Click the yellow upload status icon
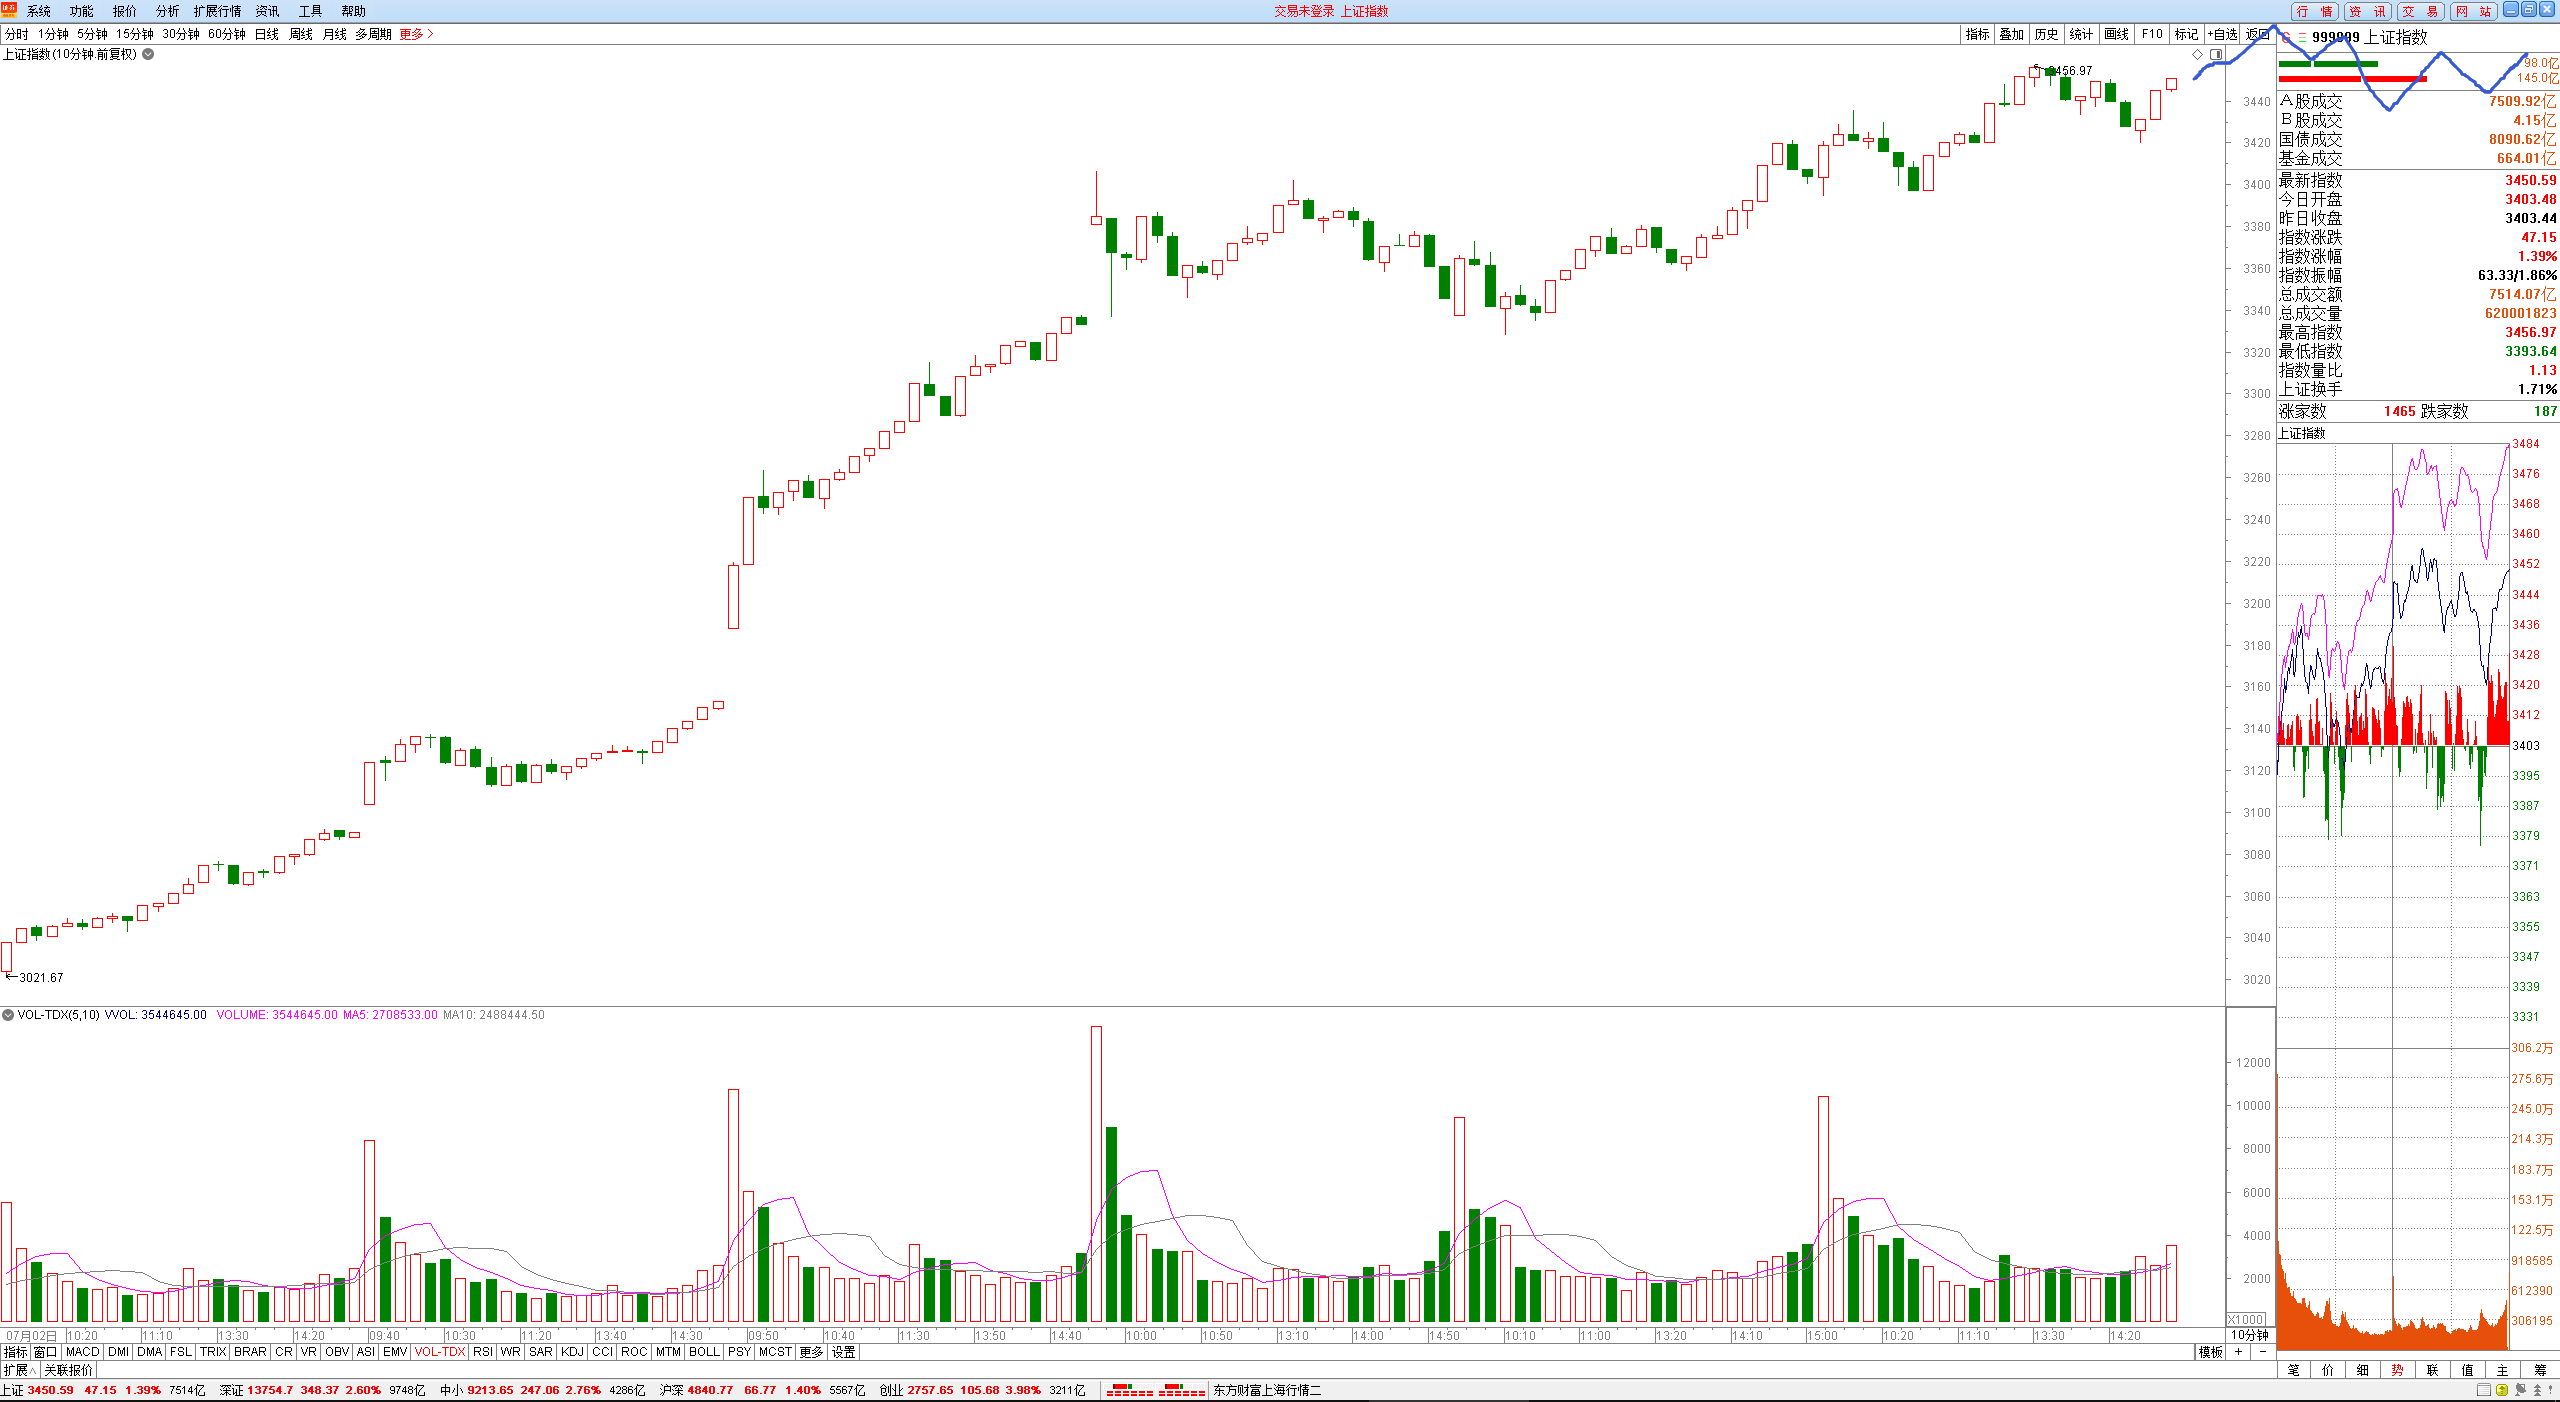This screenshot has width=2560, height=1402. pyautogui.click(x=2501, y=1390)
